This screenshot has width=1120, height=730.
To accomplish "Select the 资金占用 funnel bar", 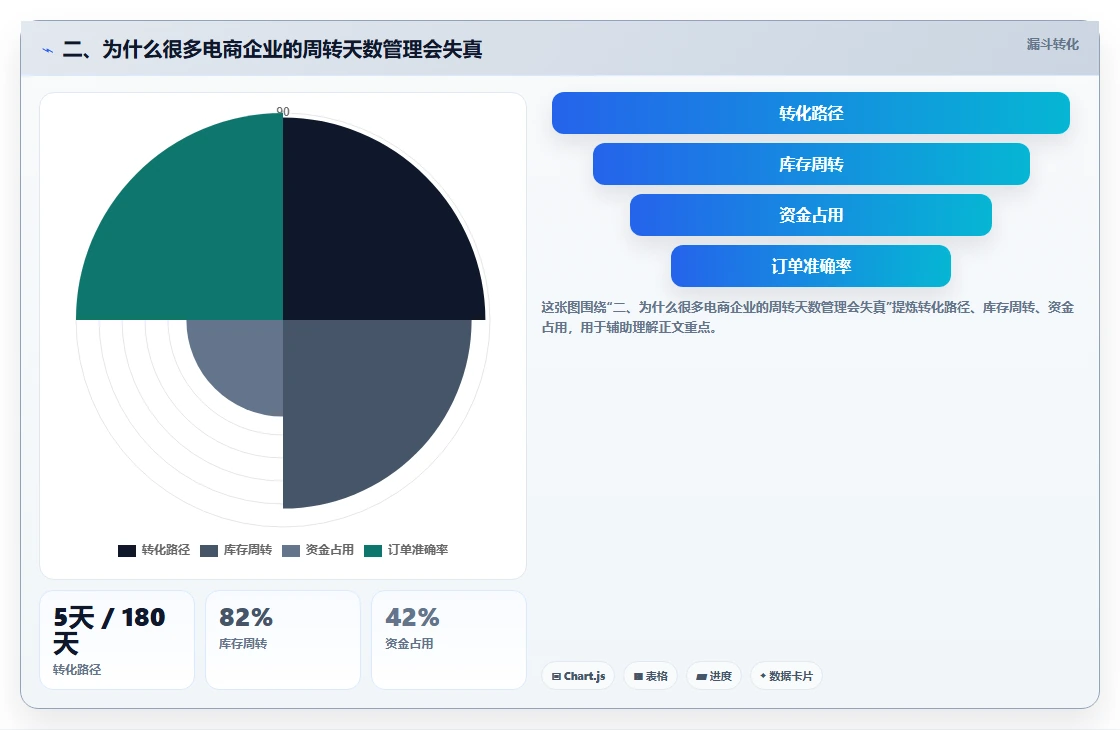I will coord(811,215).
